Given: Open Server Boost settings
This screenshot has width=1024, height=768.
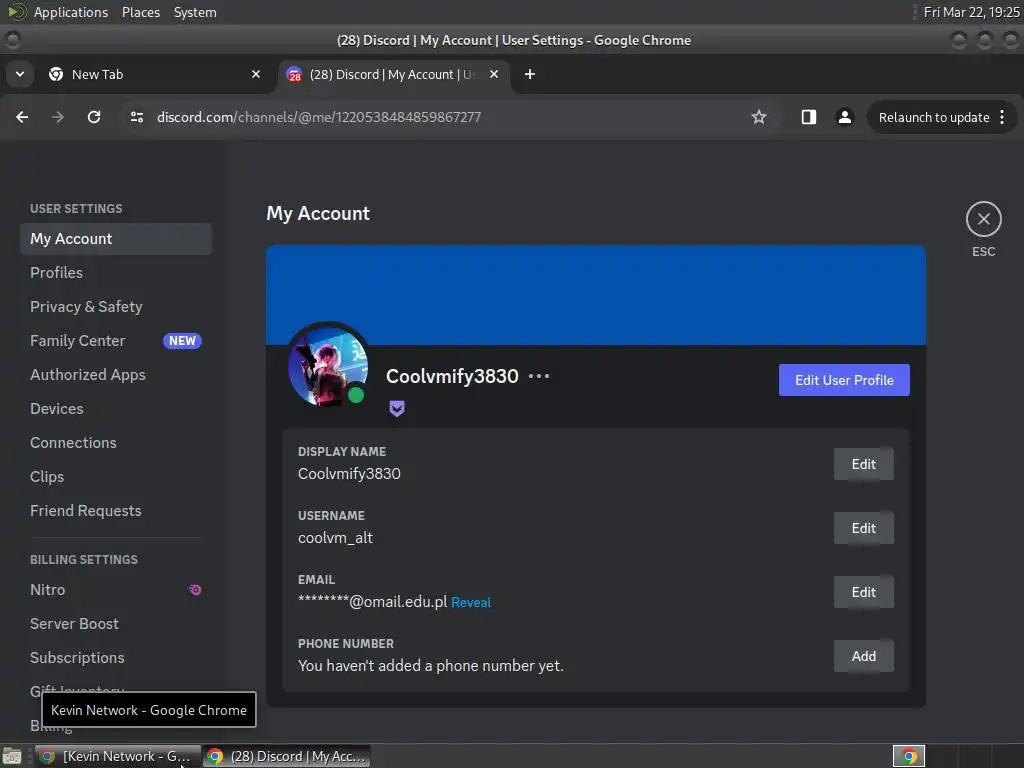Looking at the screenshot, I should pos(116,624).
